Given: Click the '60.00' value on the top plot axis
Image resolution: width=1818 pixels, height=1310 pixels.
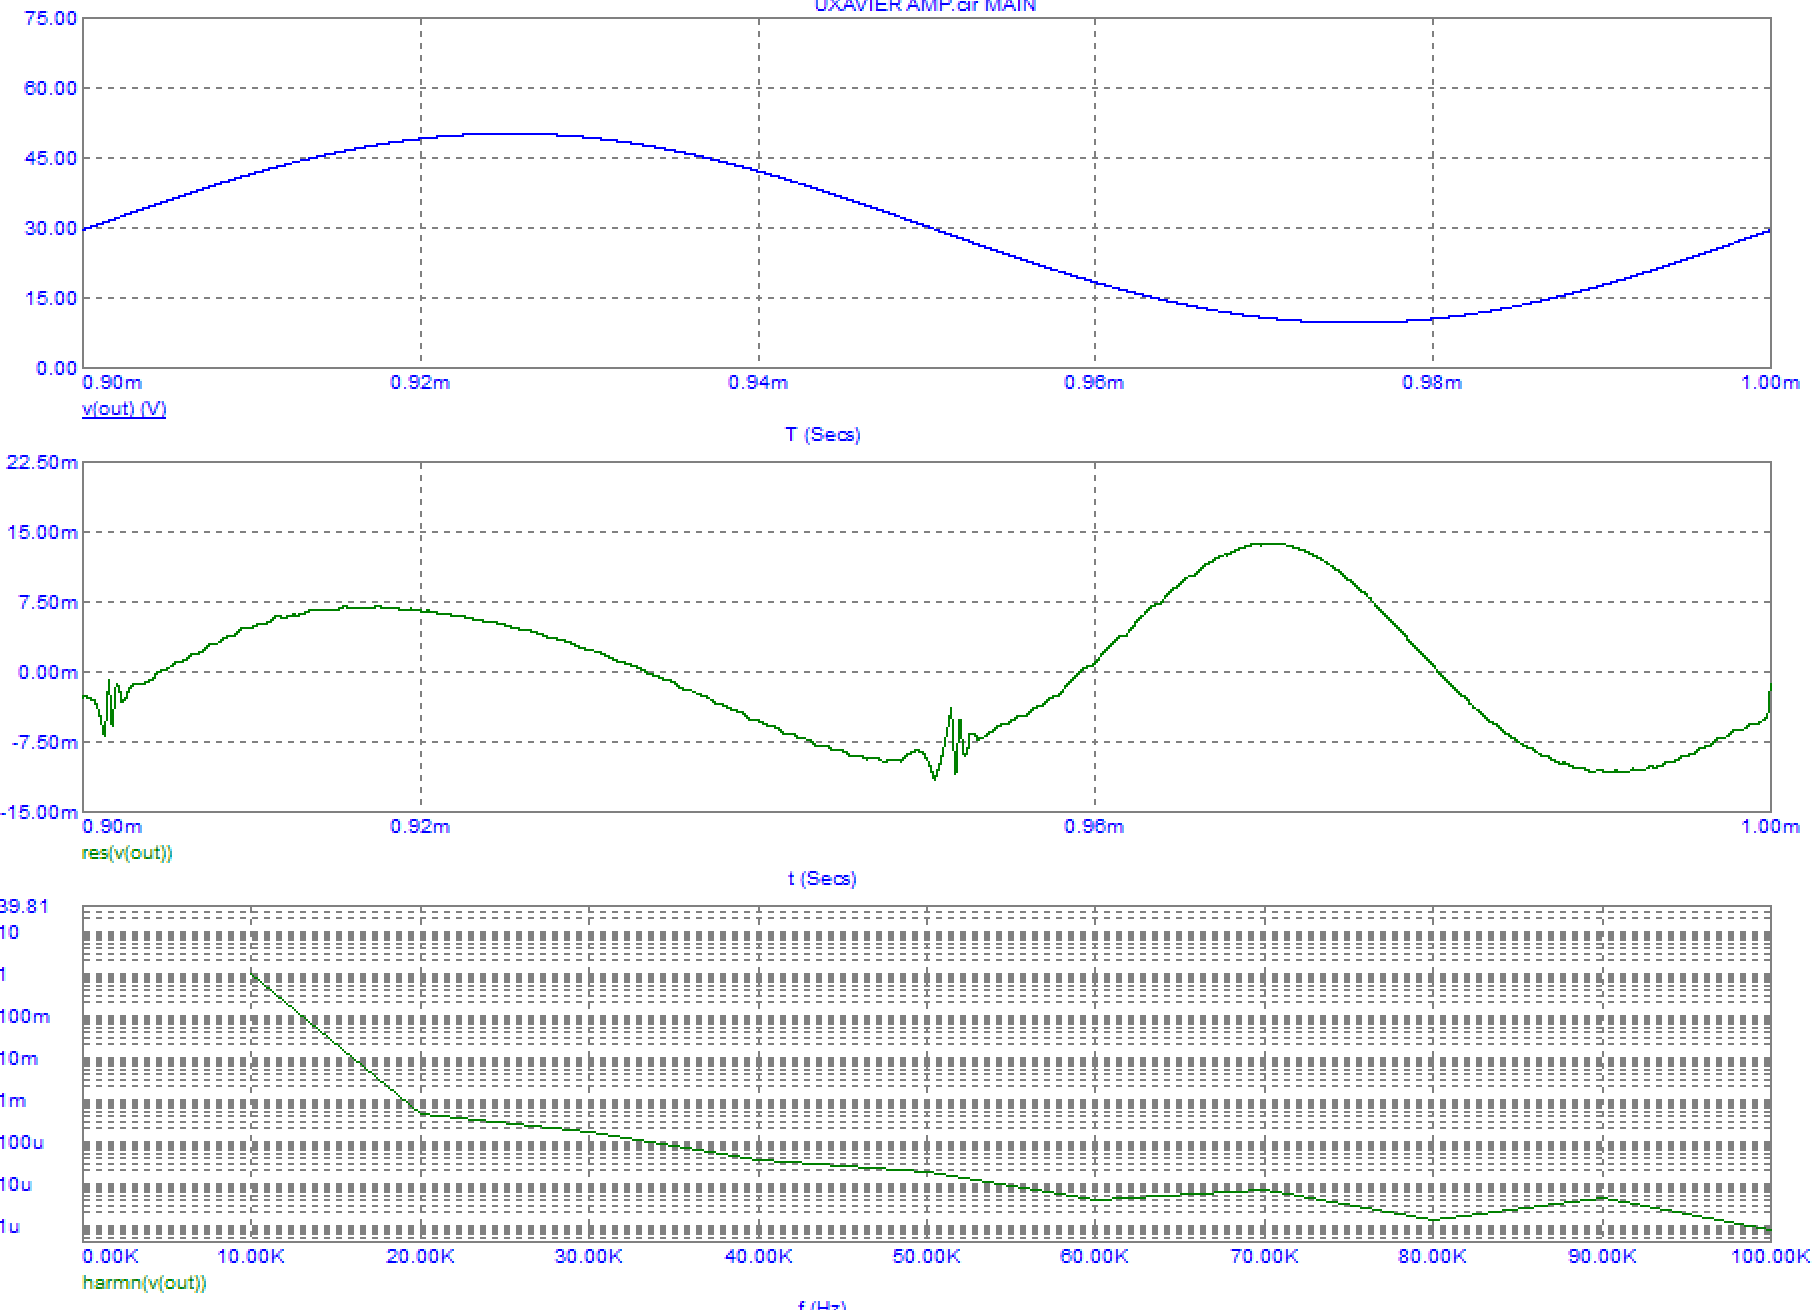Looking at the screenshot, I should [x=50, y=88].
